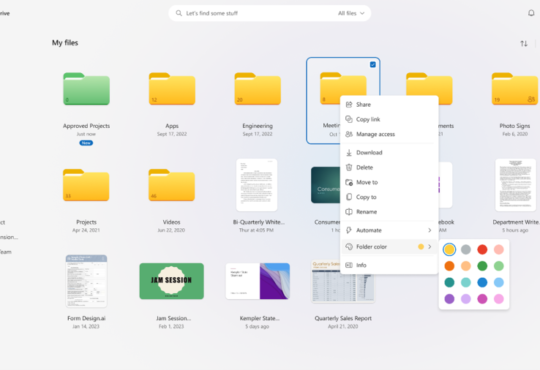Pick the light teal color swatch
Image resolution: width=540 pixels, height=370 pixels.
coord(466,282)
